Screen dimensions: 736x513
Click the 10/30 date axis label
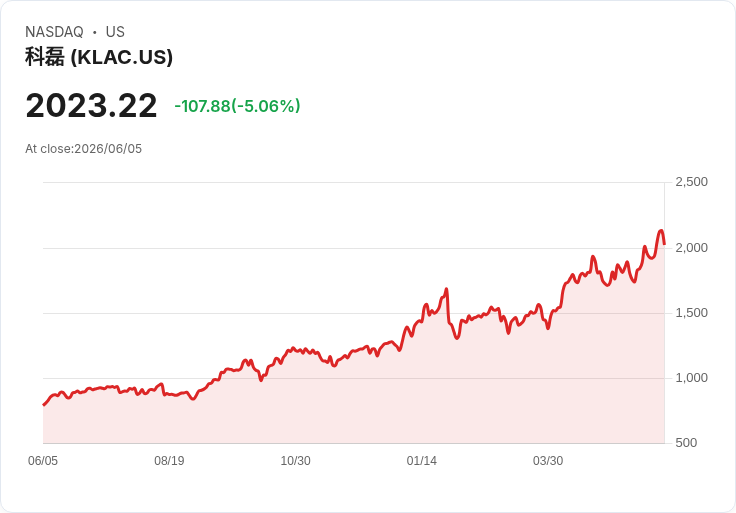295,461
